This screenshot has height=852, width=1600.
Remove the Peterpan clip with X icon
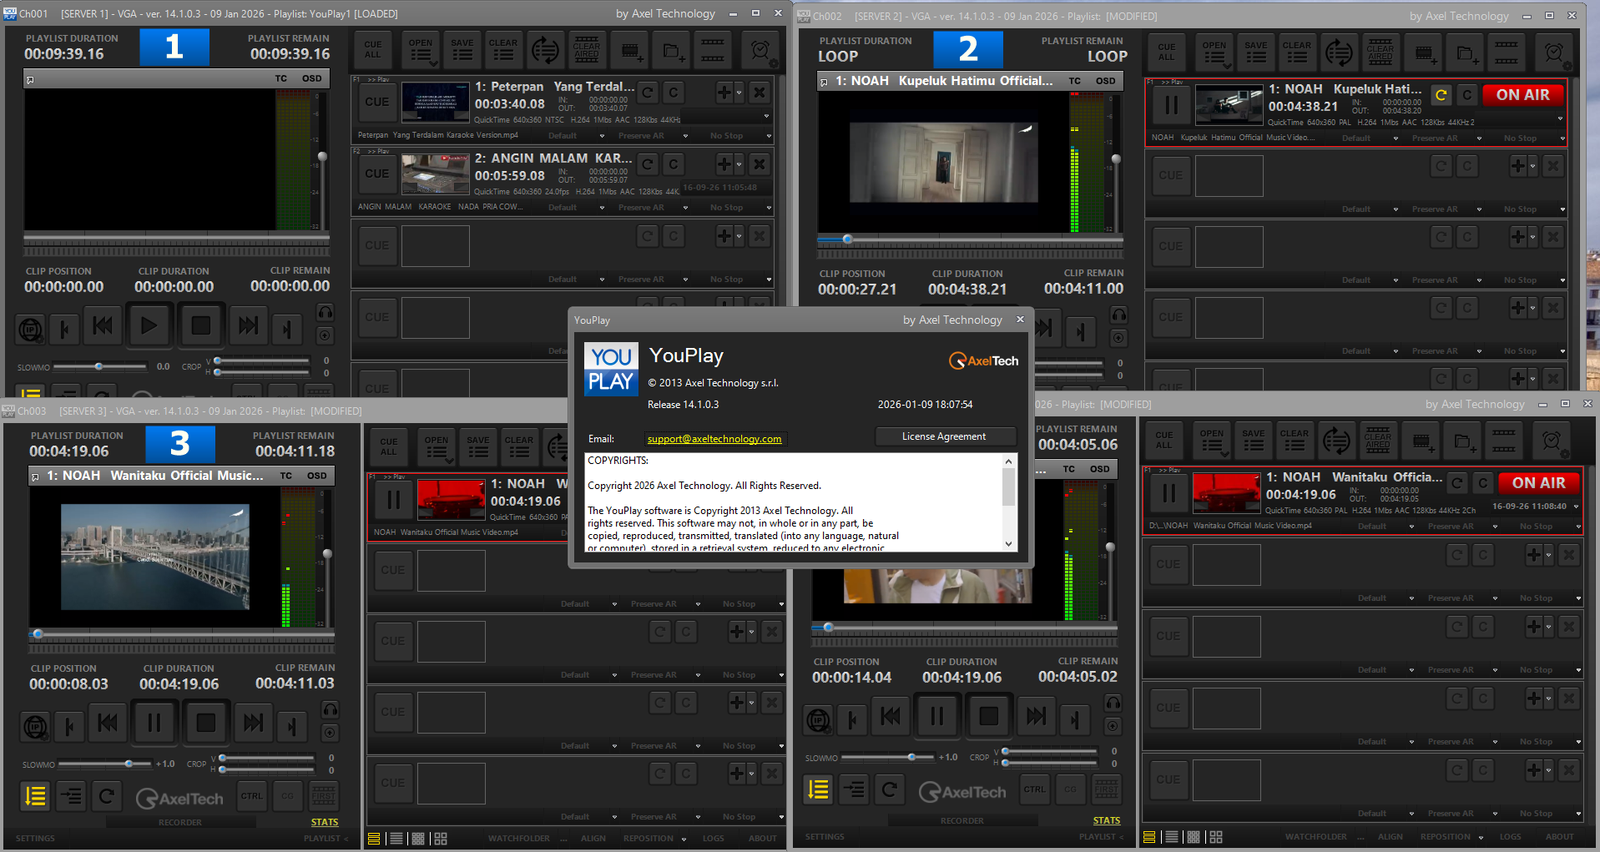760,92
